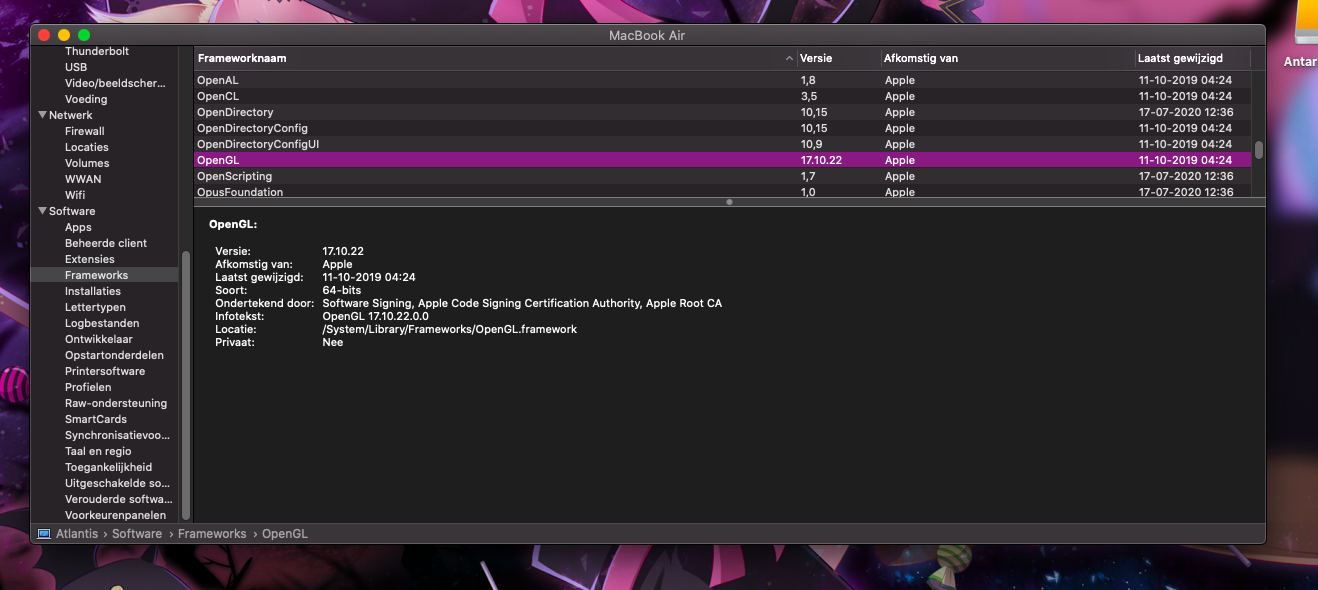The height and width of the screenshot is (590, 1318).
Task: Open Opstartonderdelen sidebar item
Action: point(114,355)
